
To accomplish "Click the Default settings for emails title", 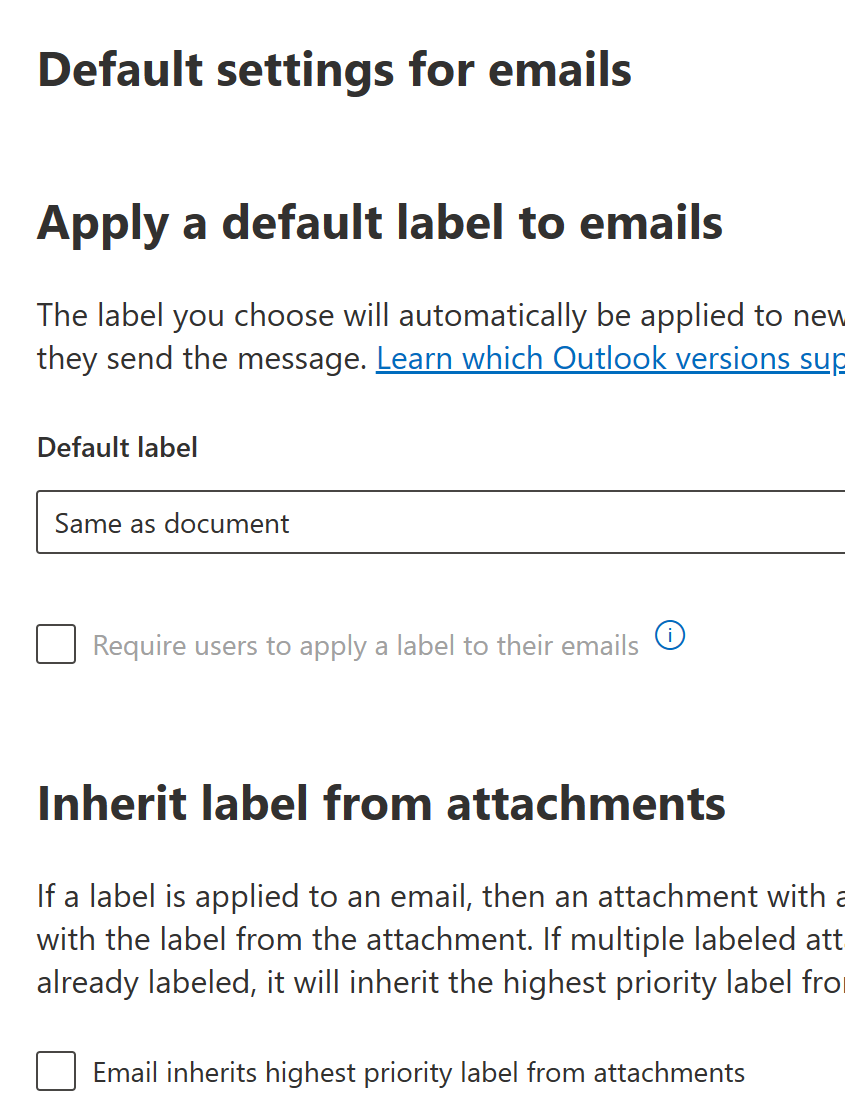I will pyautogui.click(x=334, y=70).
